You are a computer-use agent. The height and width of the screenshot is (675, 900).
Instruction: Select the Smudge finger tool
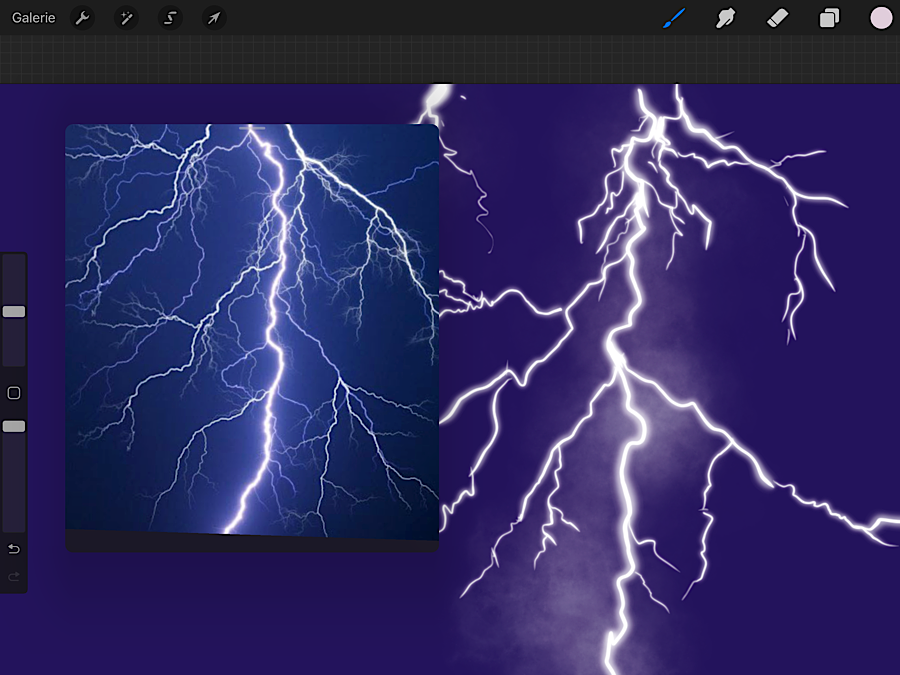click(x=726, y=18)
